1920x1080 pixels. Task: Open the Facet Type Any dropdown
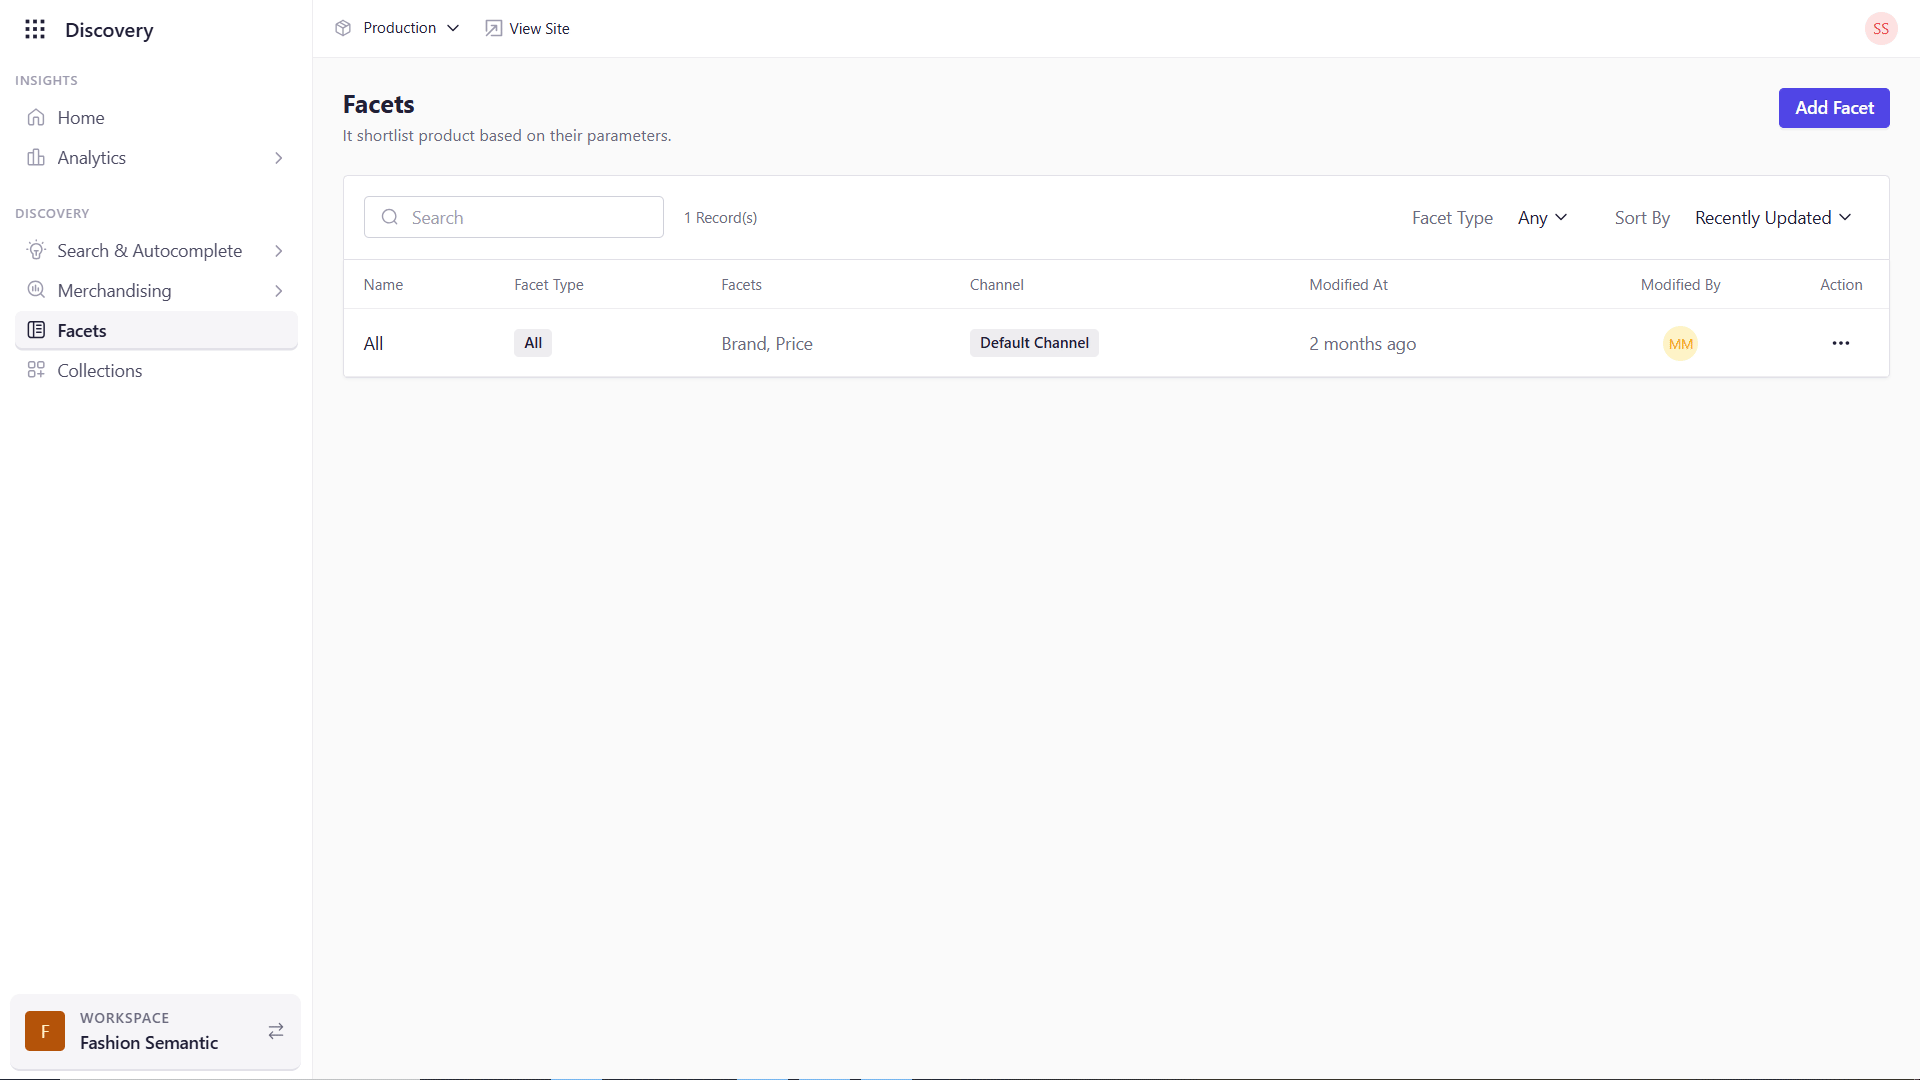pos(1542,218)
